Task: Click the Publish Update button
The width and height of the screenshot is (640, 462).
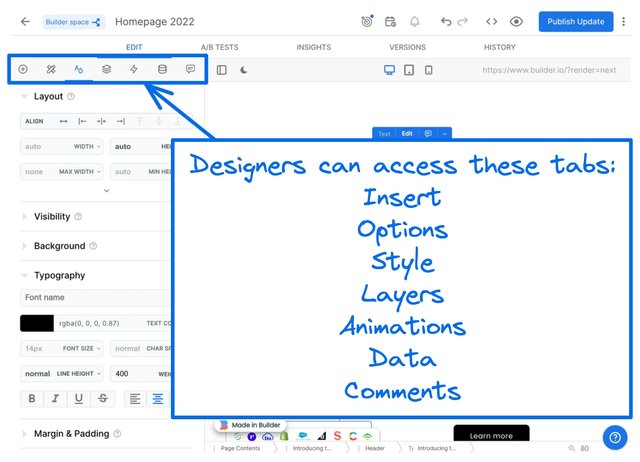Action: (576, 22)
